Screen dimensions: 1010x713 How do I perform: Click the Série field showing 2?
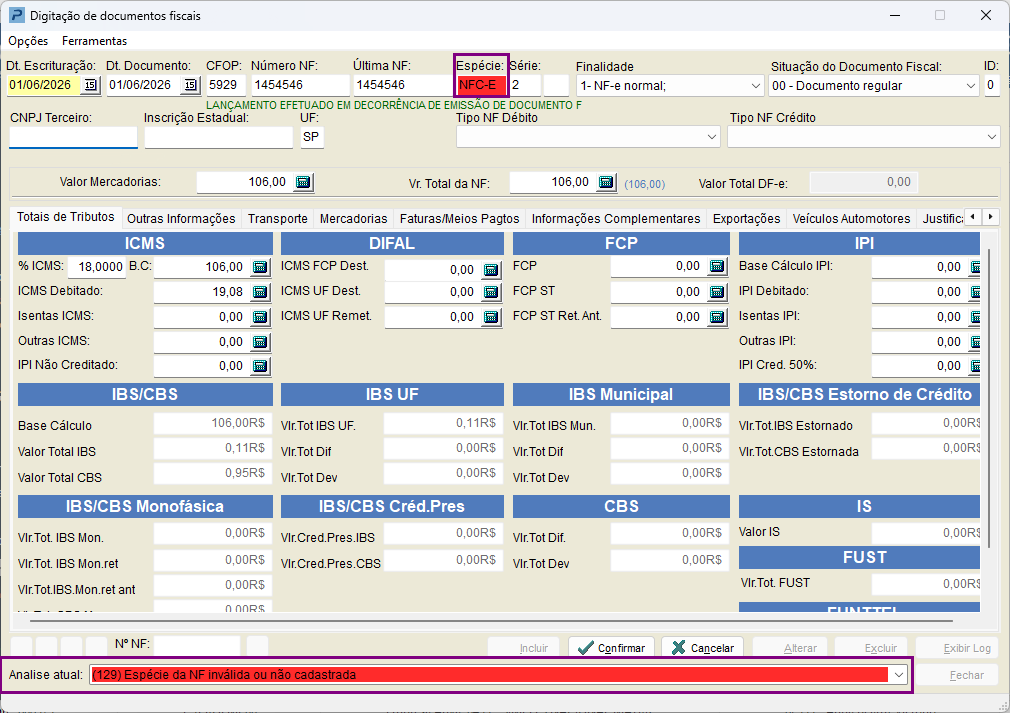(525, 85)
